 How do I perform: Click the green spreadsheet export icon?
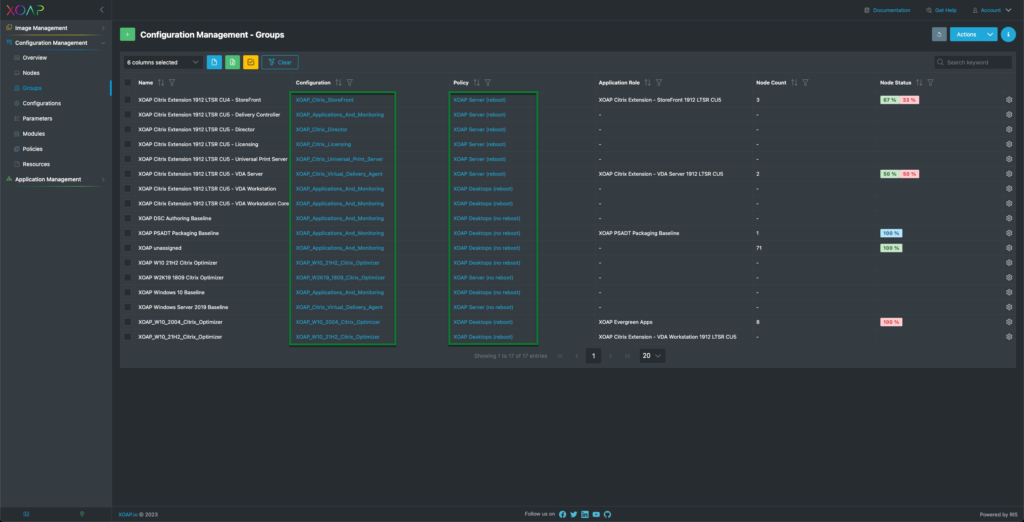[x=232, y=62]
